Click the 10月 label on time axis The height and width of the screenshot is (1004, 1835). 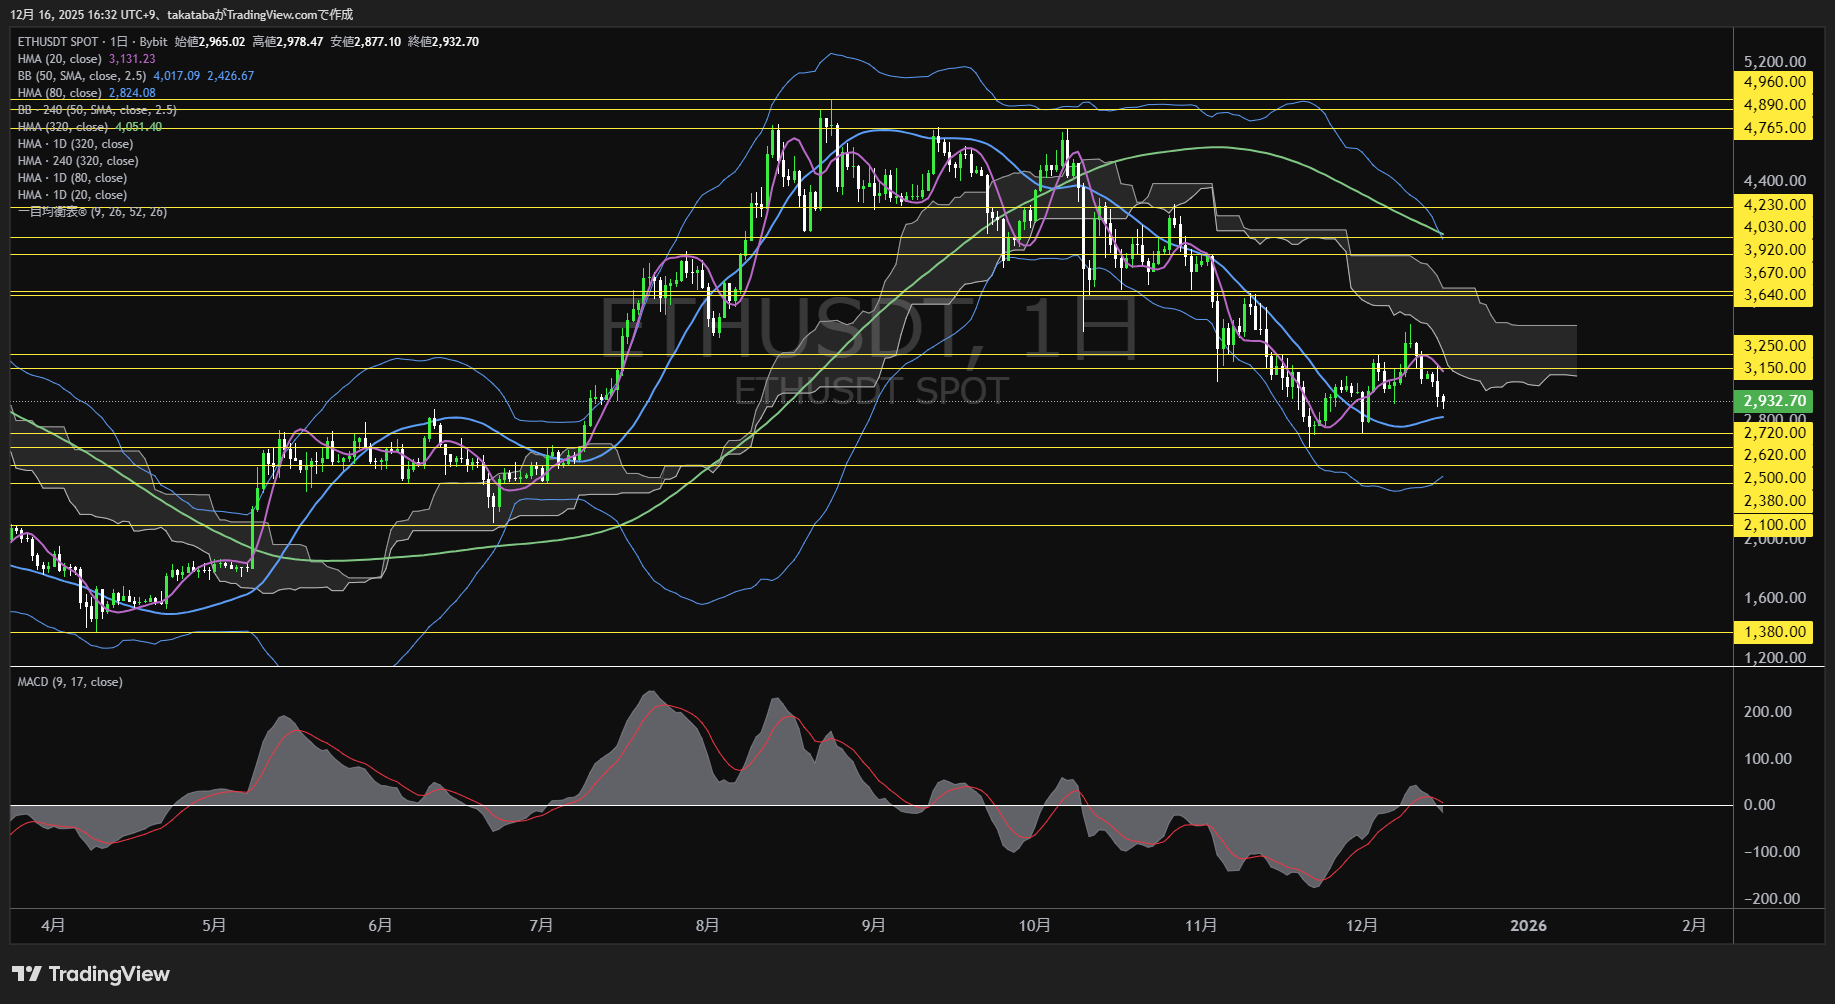pyautogui.click(x=1034, y=926)
